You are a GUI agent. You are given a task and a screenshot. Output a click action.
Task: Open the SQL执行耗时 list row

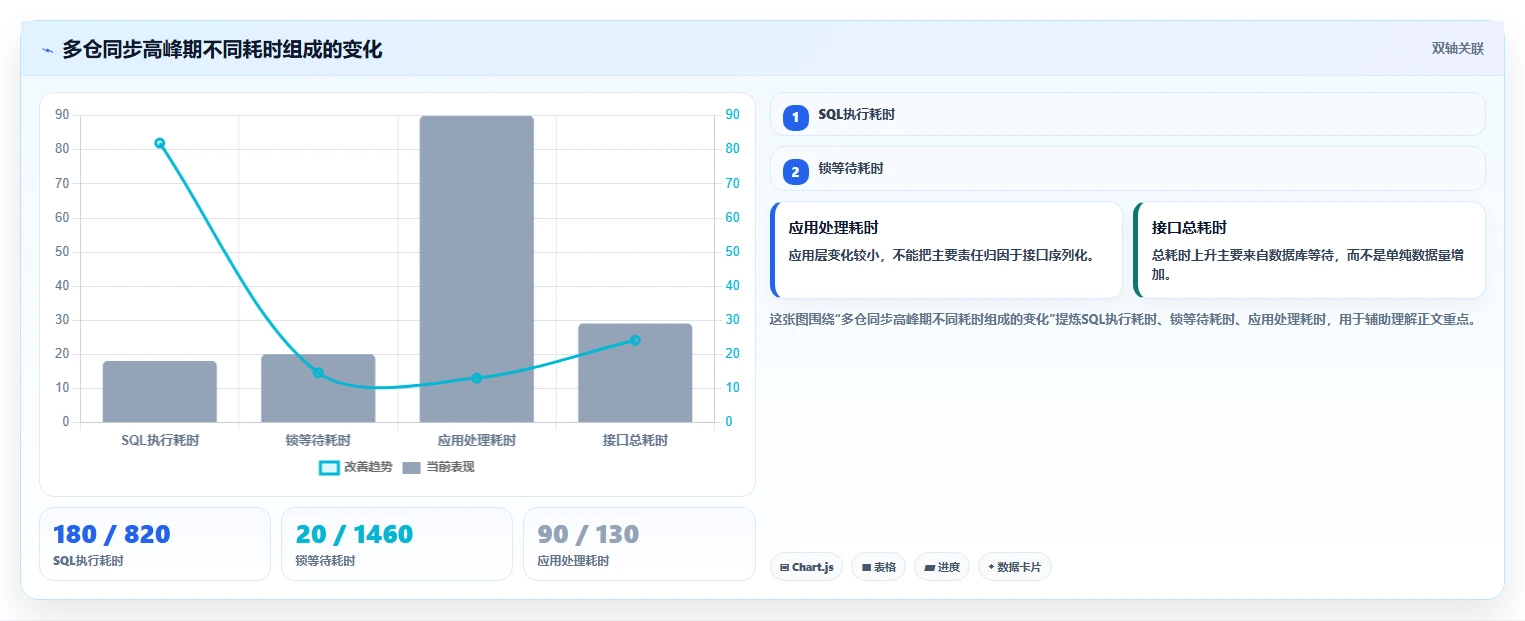[x=1127, y=114]
